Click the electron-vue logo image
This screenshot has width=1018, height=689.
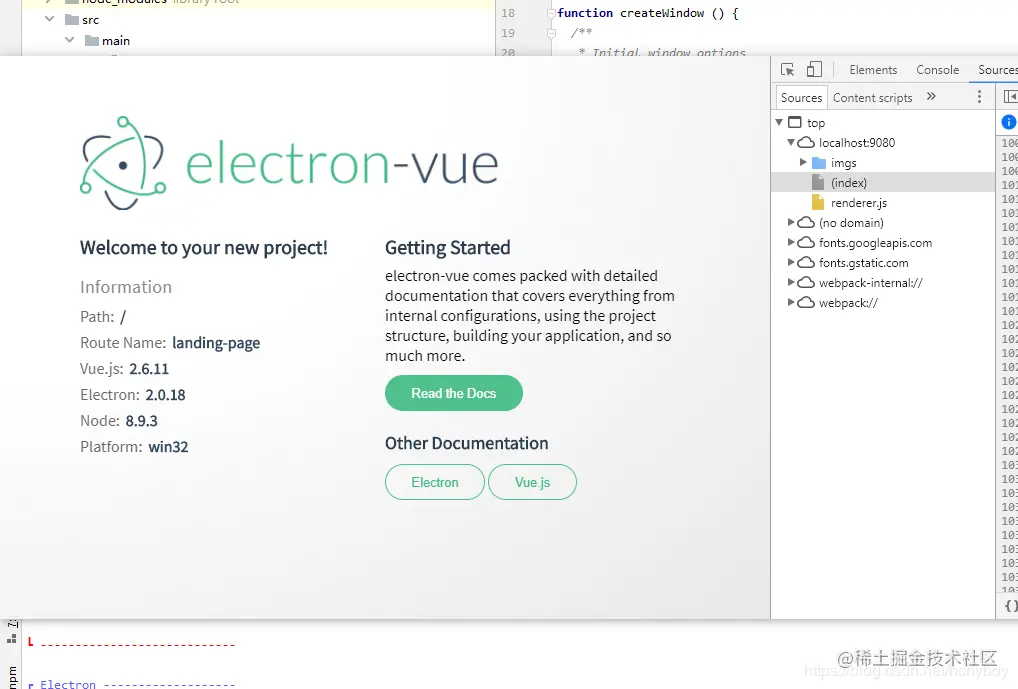click(289, 163)
